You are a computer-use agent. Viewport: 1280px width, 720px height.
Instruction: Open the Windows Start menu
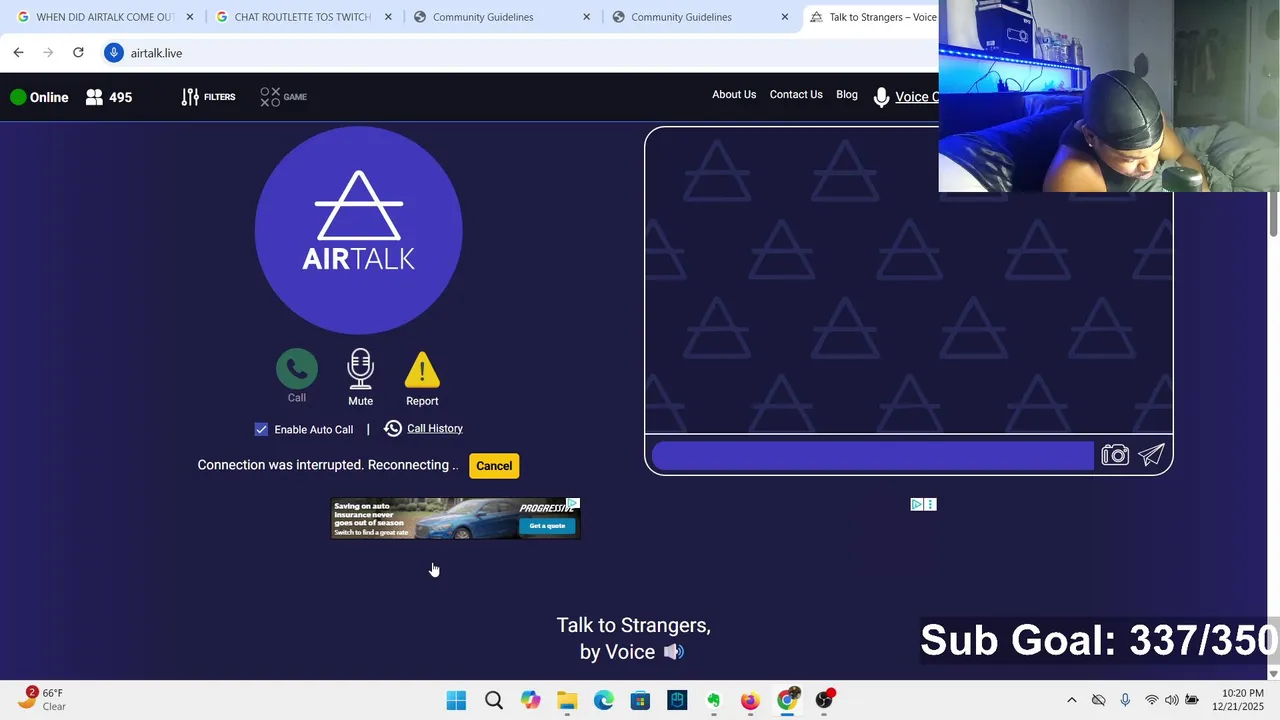point(456,700)
